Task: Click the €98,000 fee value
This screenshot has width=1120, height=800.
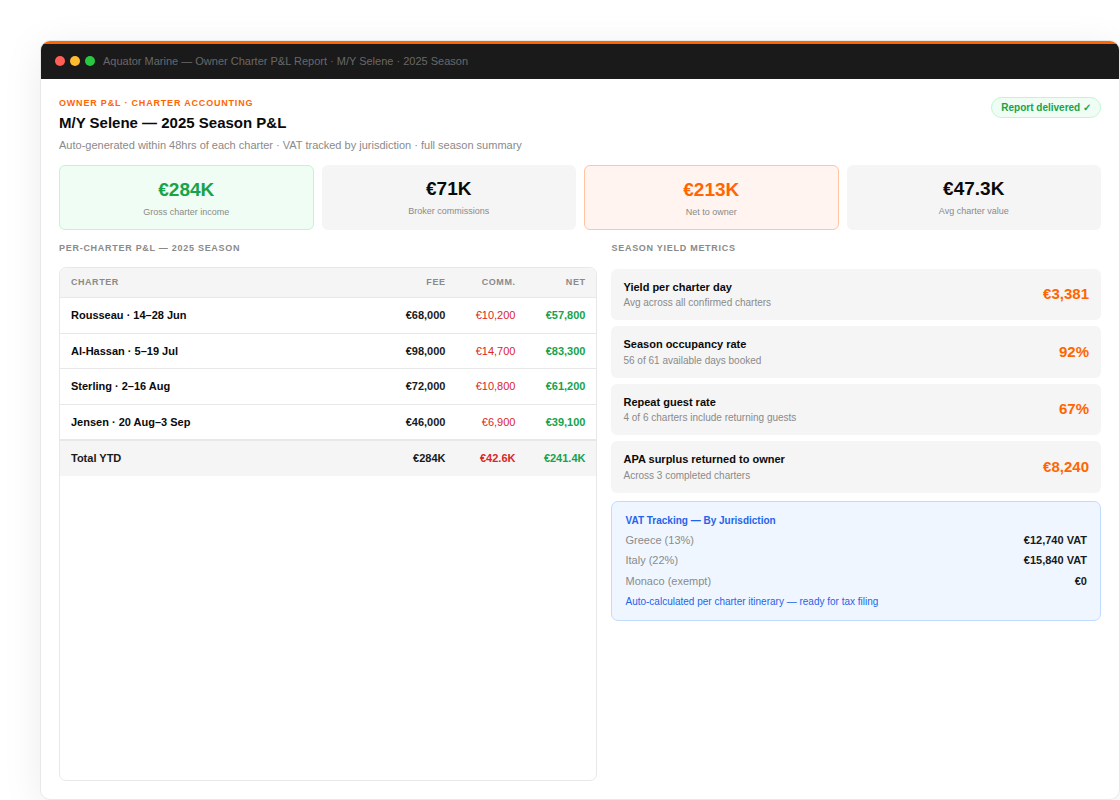Action: click(426, 351)
